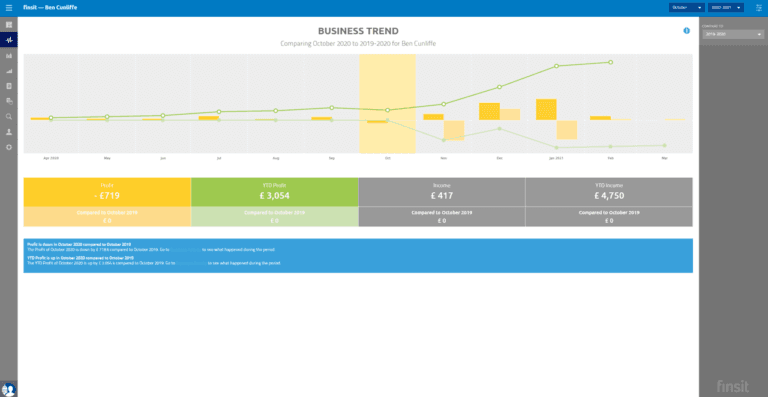Expand the October month dropdown
Viewport: 768px width, 397px height.
coord(687,8)
